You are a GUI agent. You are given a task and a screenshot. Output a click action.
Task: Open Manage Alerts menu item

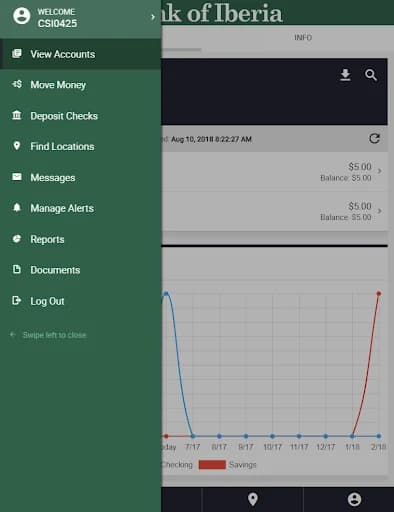point(81,208)
